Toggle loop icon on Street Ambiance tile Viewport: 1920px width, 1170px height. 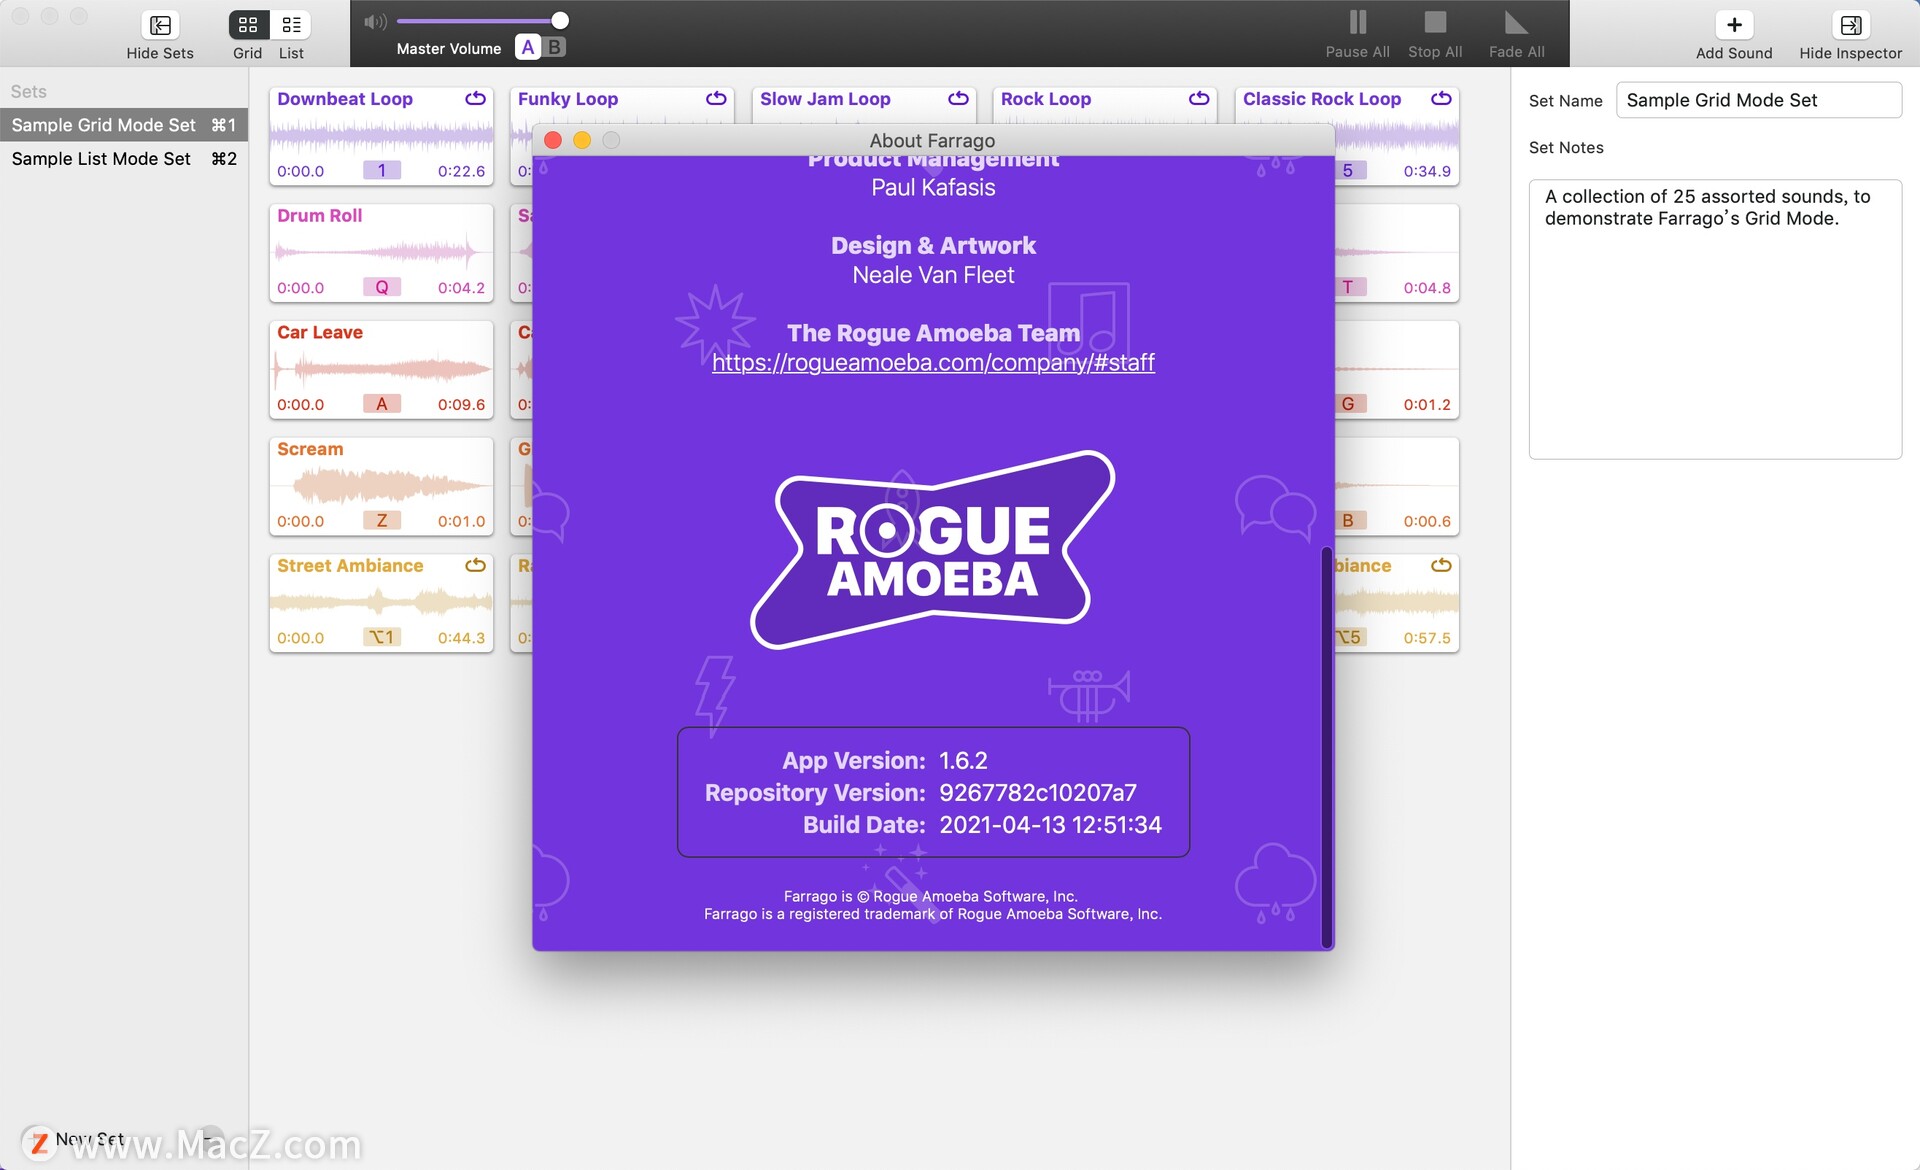[475, 565]
